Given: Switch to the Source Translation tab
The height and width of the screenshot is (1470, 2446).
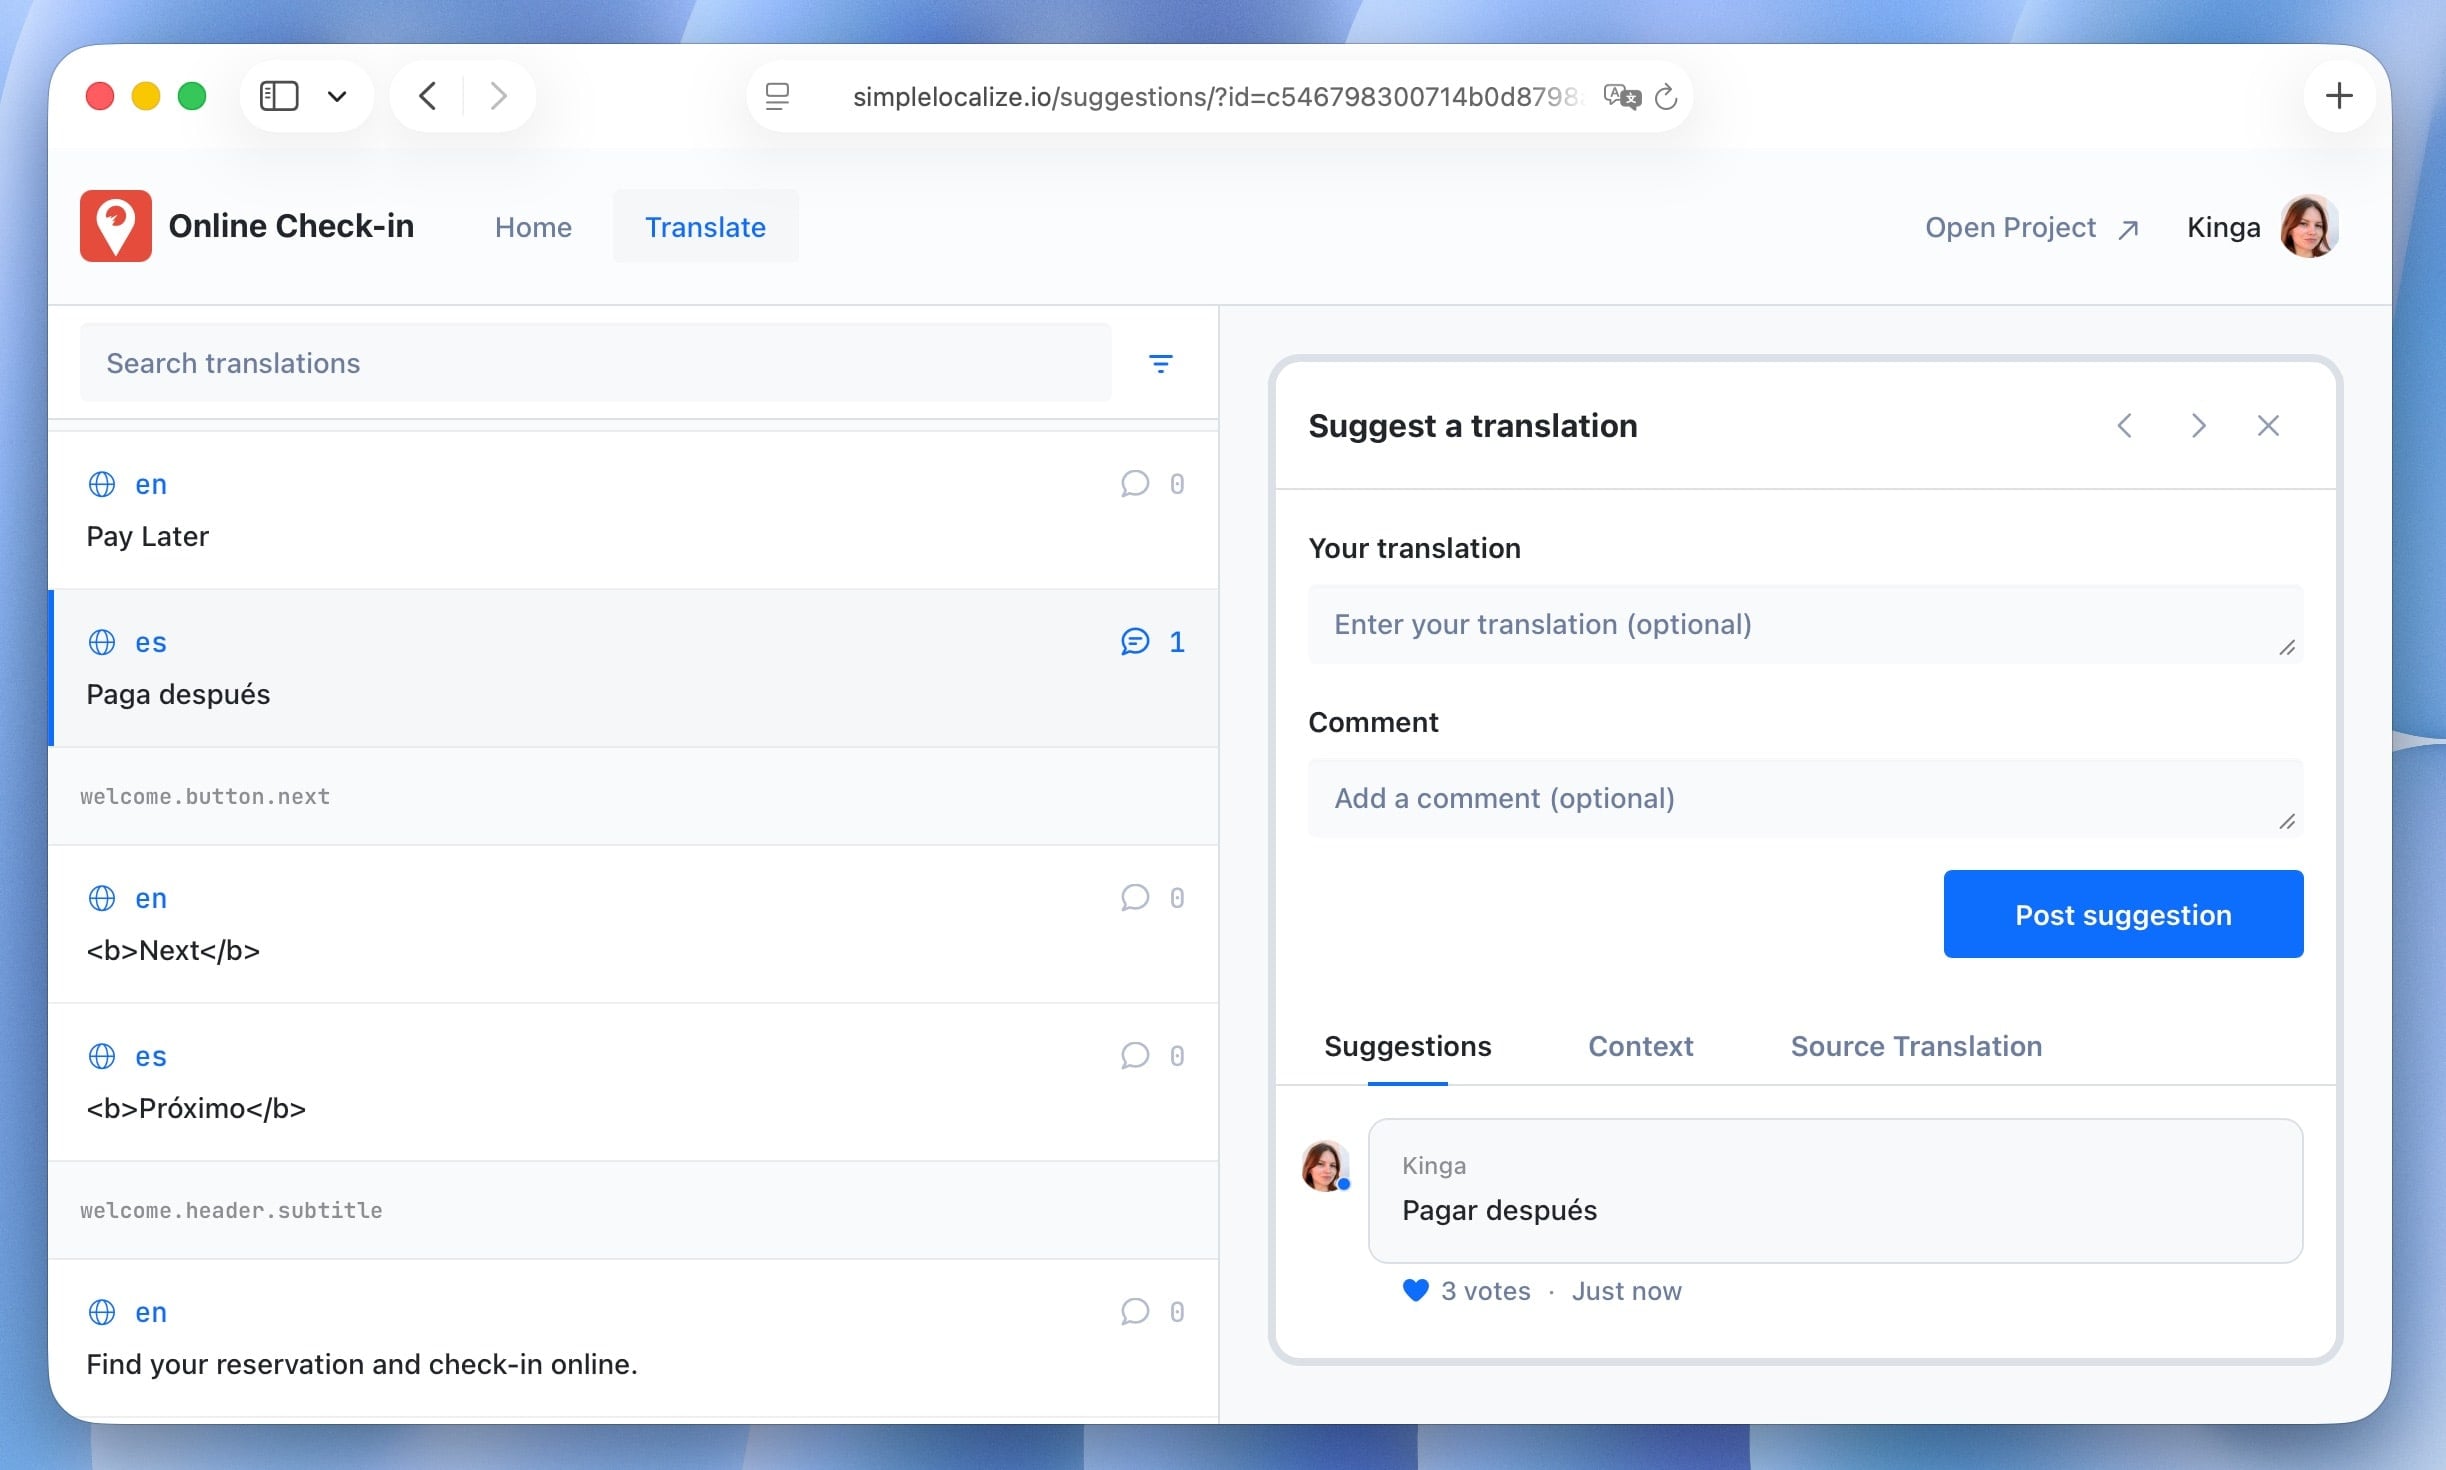Looking at the screenshot, I should click(x=1915, y=1046).
